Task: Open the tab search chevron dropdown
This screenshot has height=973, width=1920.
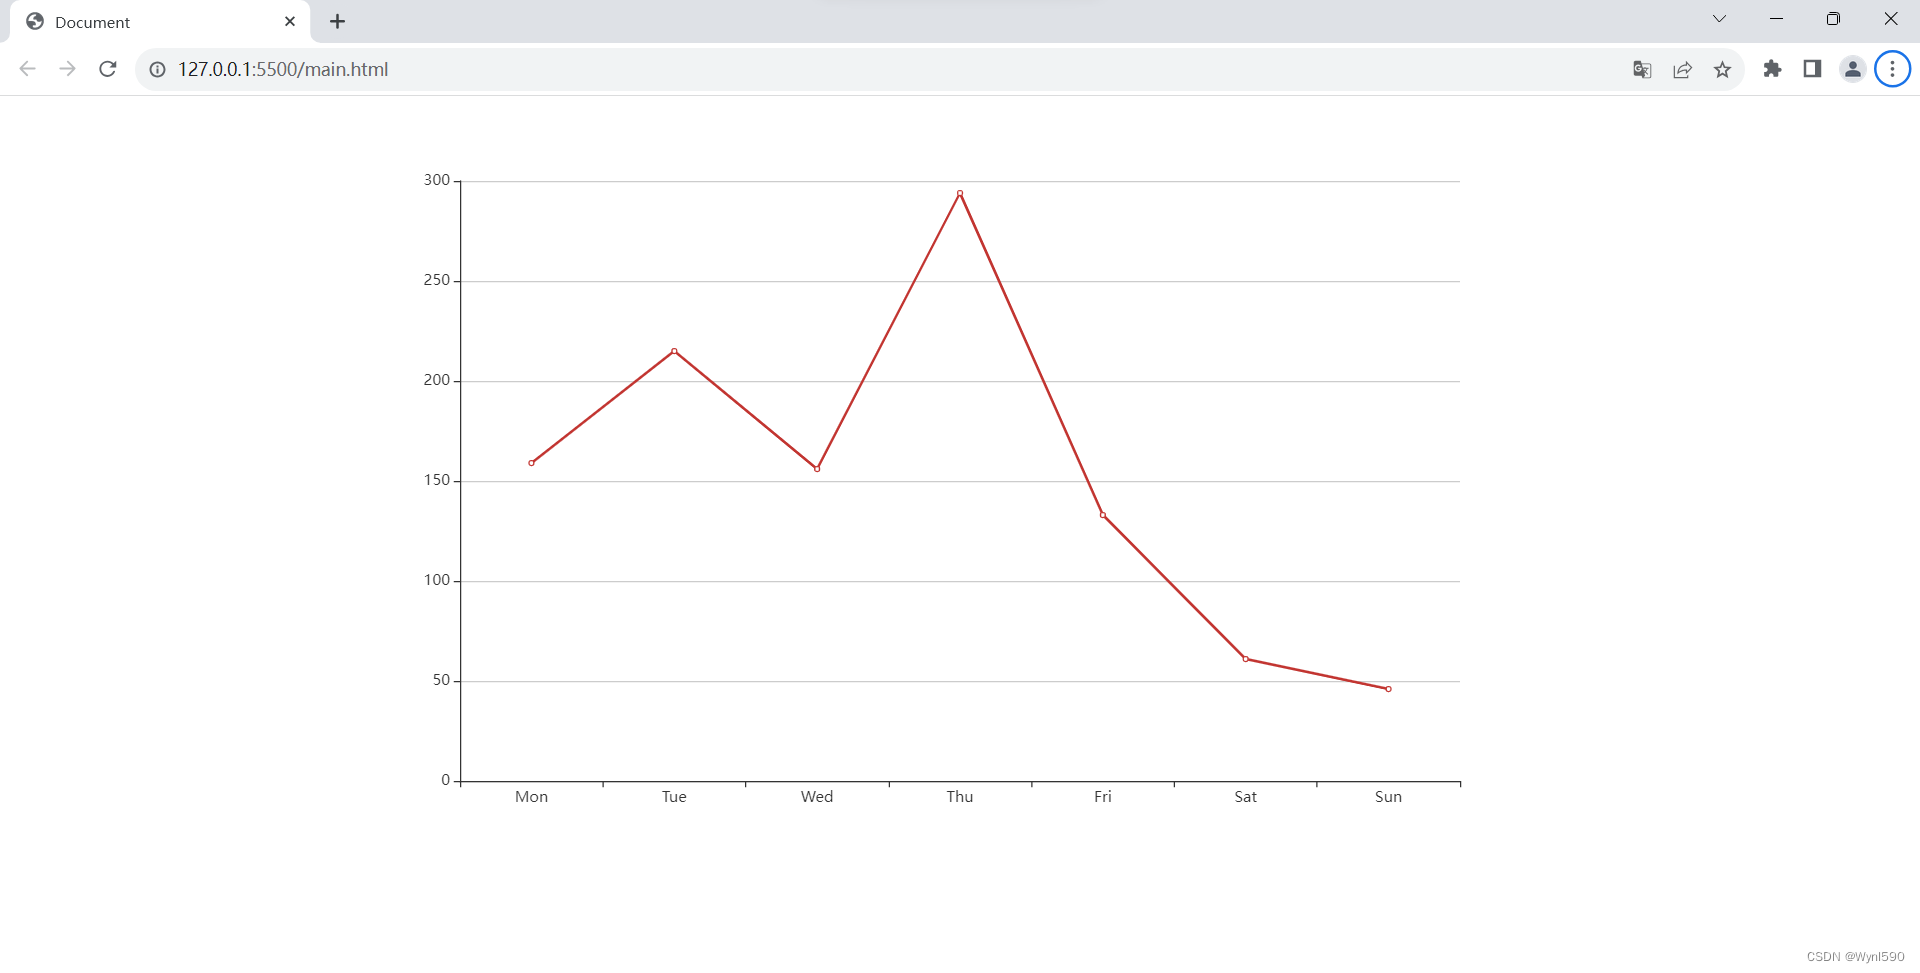Action: [1719, 18]
